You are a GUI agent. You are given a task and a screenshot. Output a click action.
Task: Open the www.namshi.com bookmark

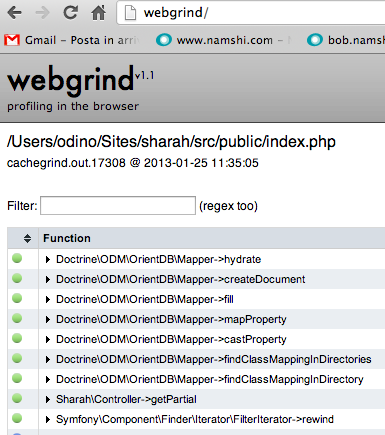(225, 40)
